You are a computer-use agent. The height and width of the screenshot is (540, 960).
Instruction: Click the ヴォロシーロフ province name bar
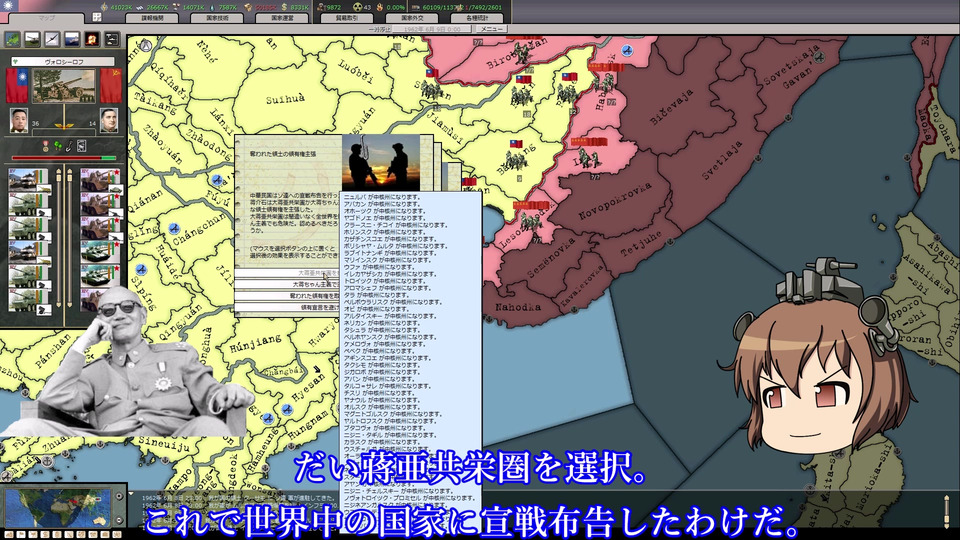coord(64,62)
